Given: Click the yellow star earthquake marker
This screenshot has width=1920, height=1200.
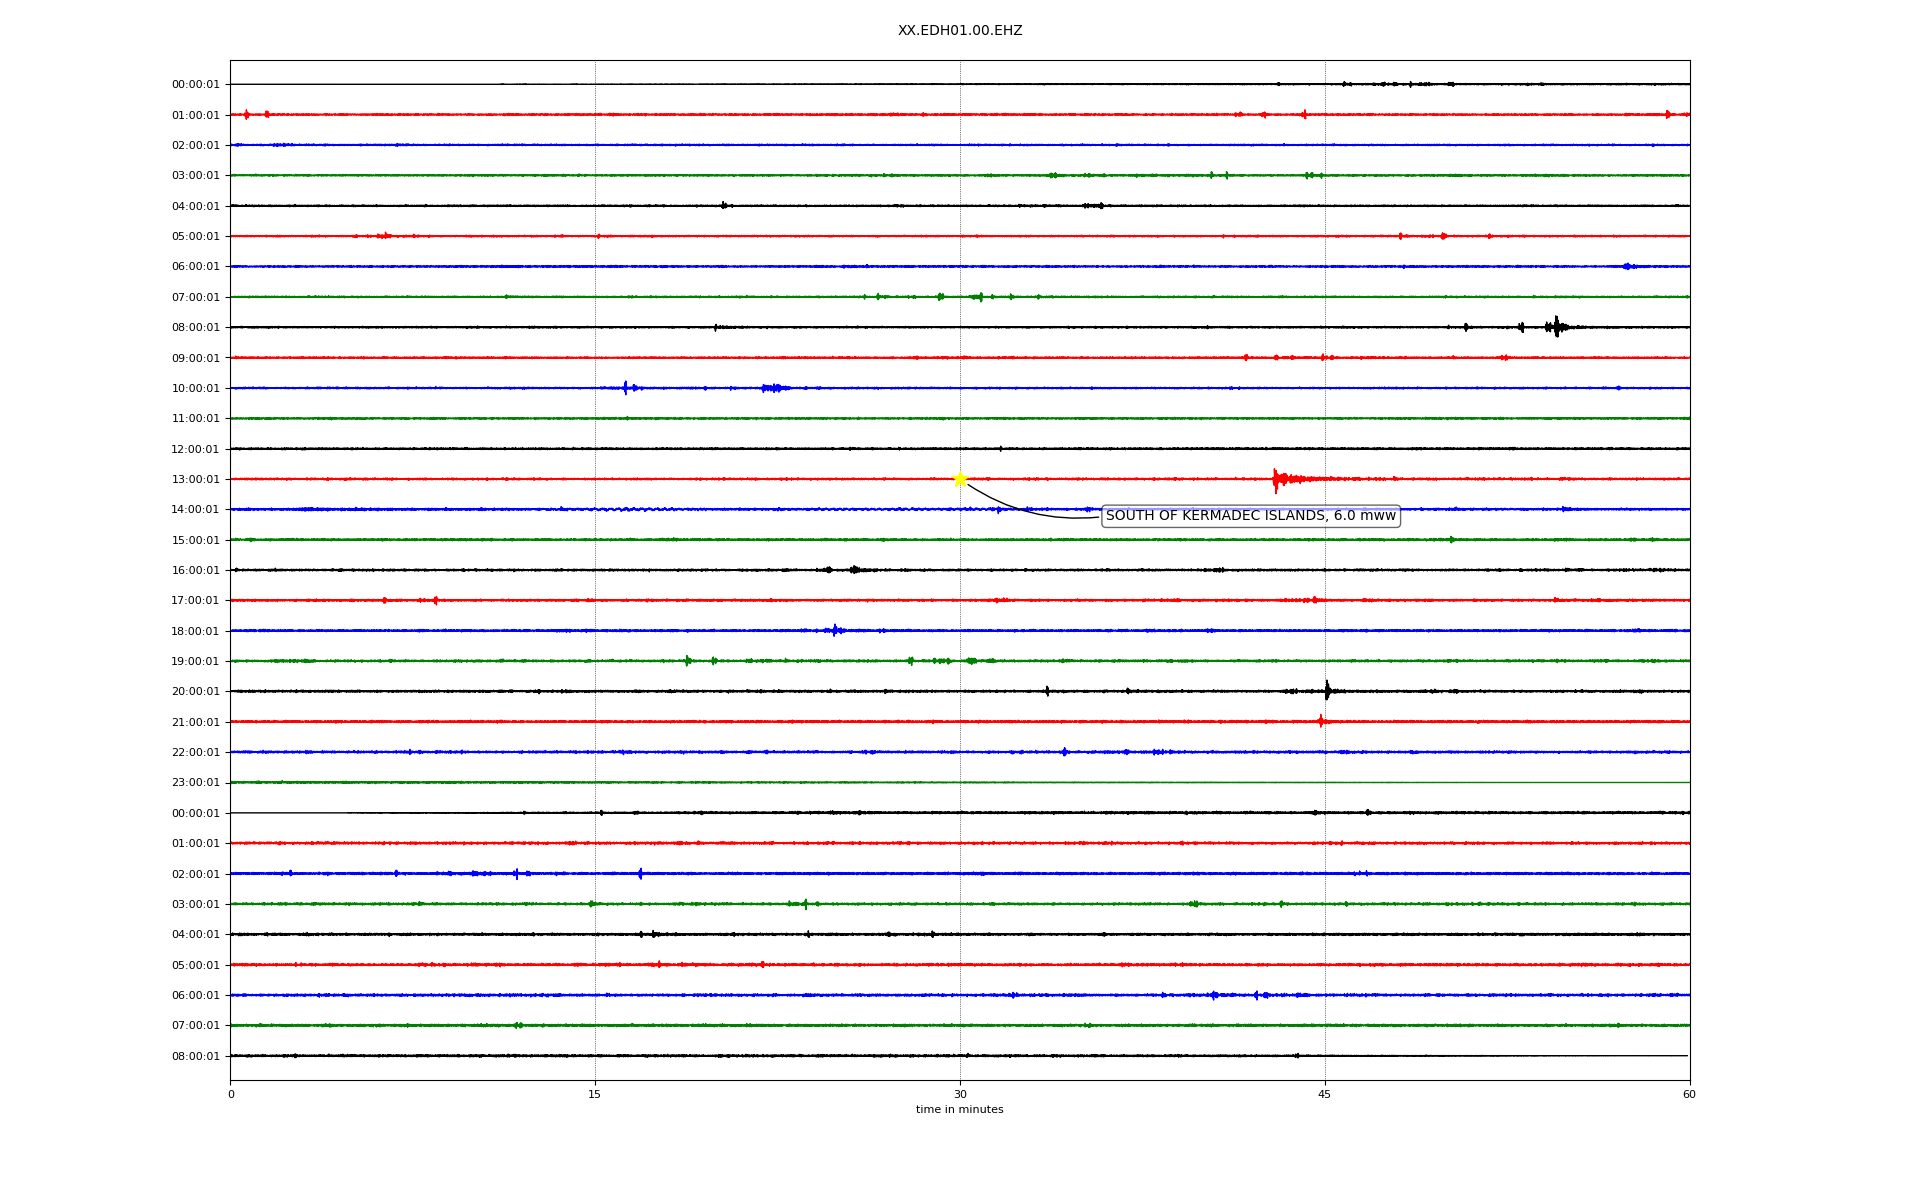Looking at the screenshot, I should [x=960, y=479].
